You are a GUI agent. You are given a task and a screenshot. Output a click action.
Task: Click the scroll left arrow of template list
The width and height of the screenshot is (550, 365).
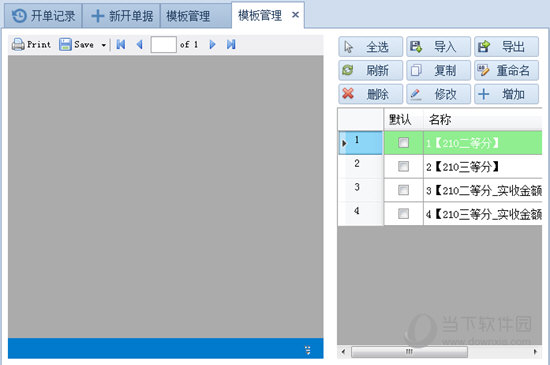(x=343, y=352)
